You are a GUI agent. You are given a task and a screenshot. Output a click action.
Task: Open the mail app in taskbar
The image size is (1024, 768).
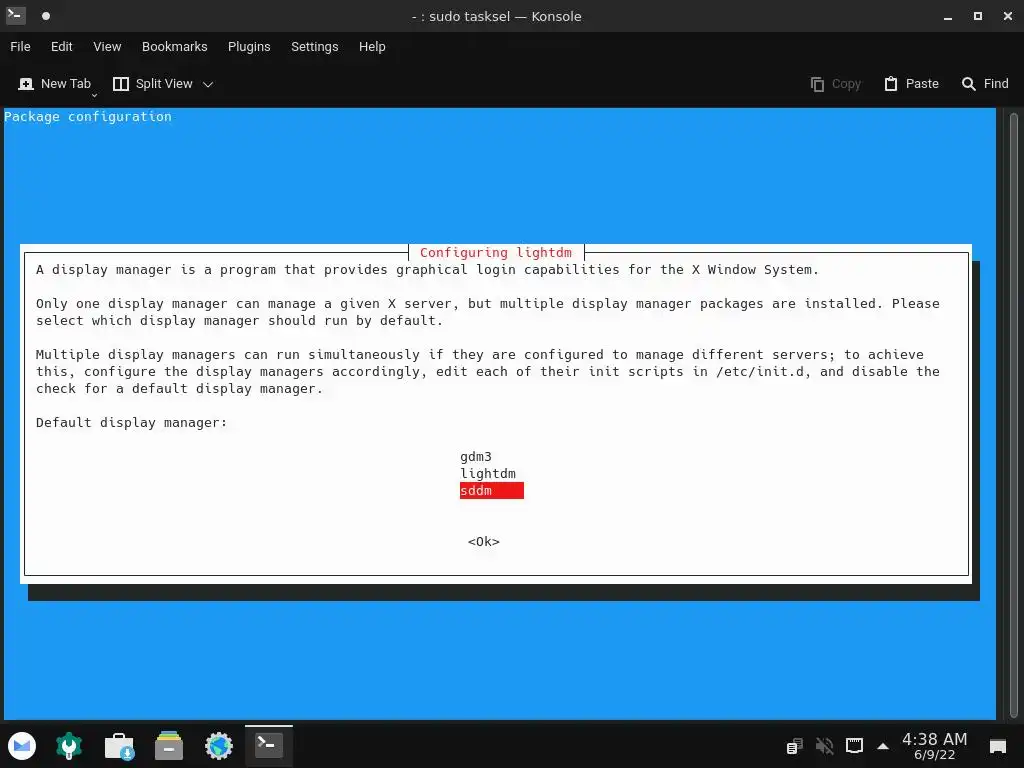click(22, 745)
